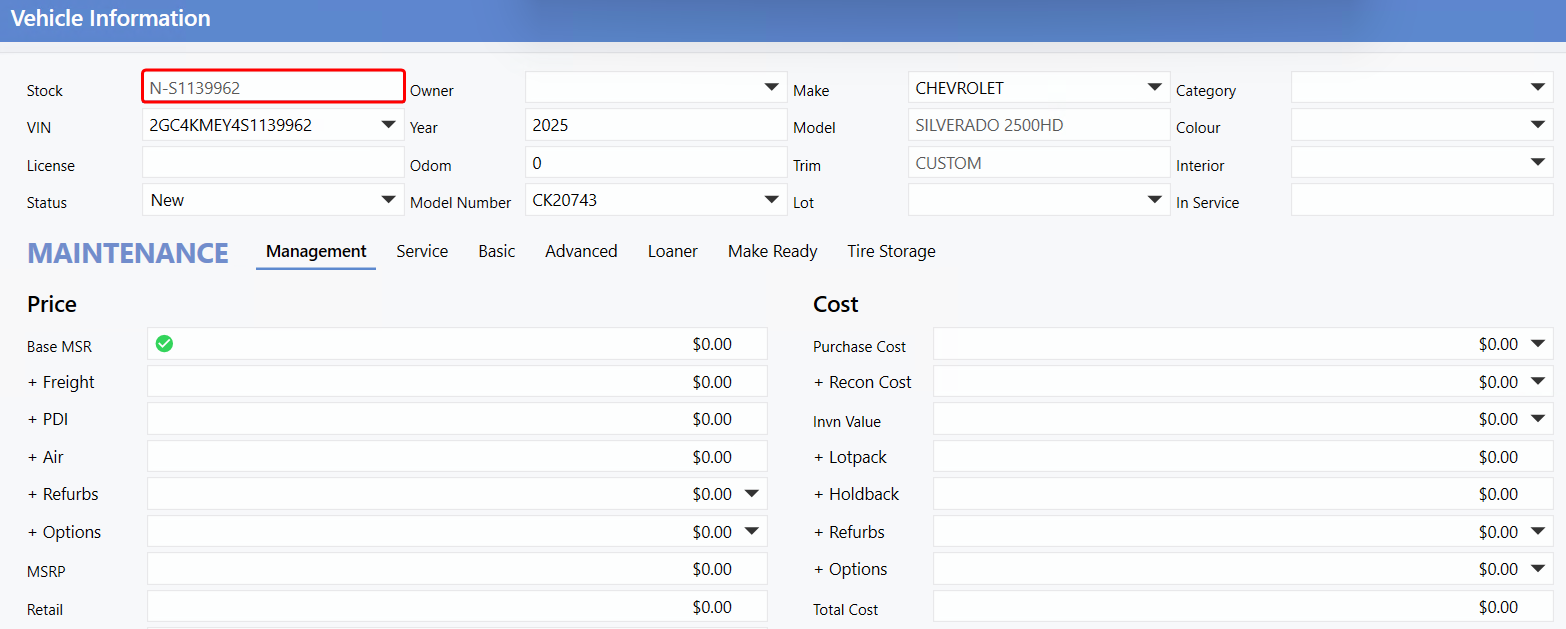The width and height of the screenshot is (1566, 629).
Task: Switch to Tire Storage tab
Action: click(x=891, y=252)
